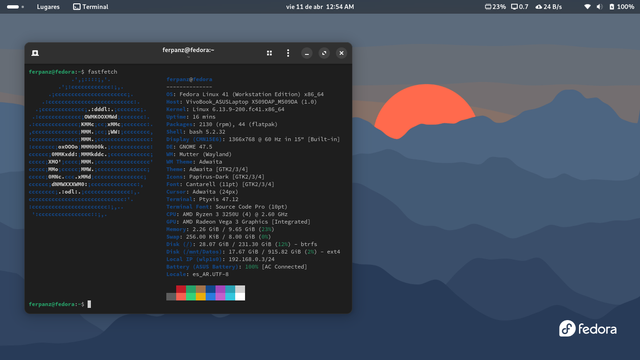Click the Fedora ASCII logo art

[91, 146]
